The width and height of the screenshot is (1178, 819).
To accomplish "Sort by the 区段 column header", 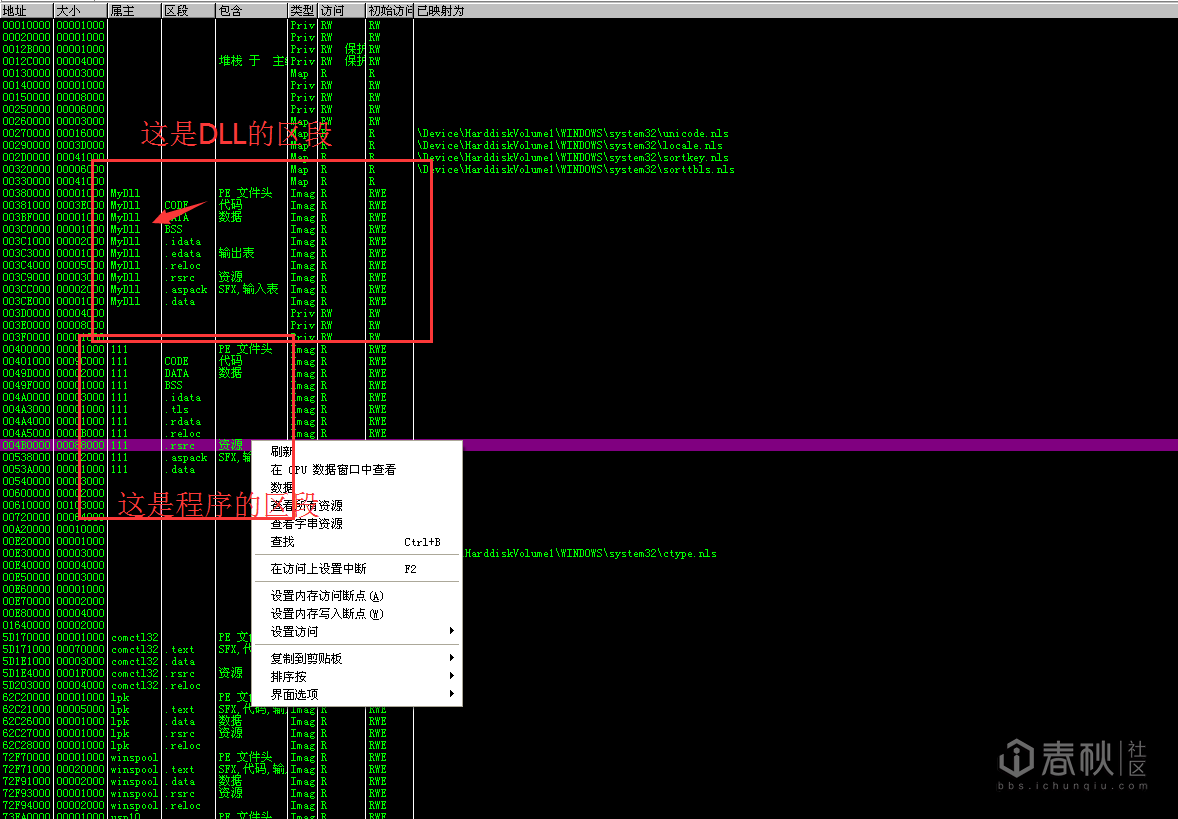I will pyautogui.click(x=189, y=11).
